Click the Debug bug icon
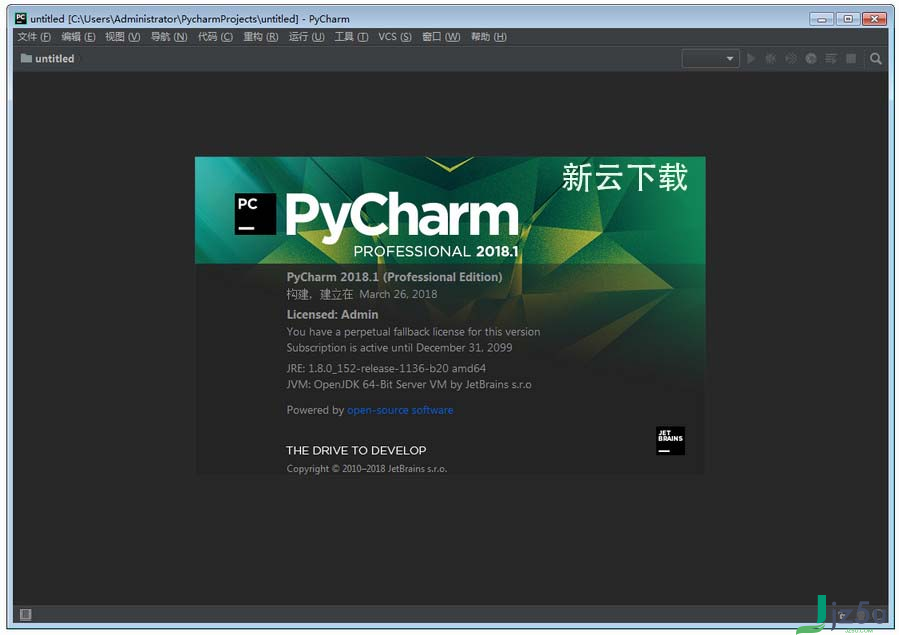The width and height of the screenshot is (899, 635). pos(771,58)
